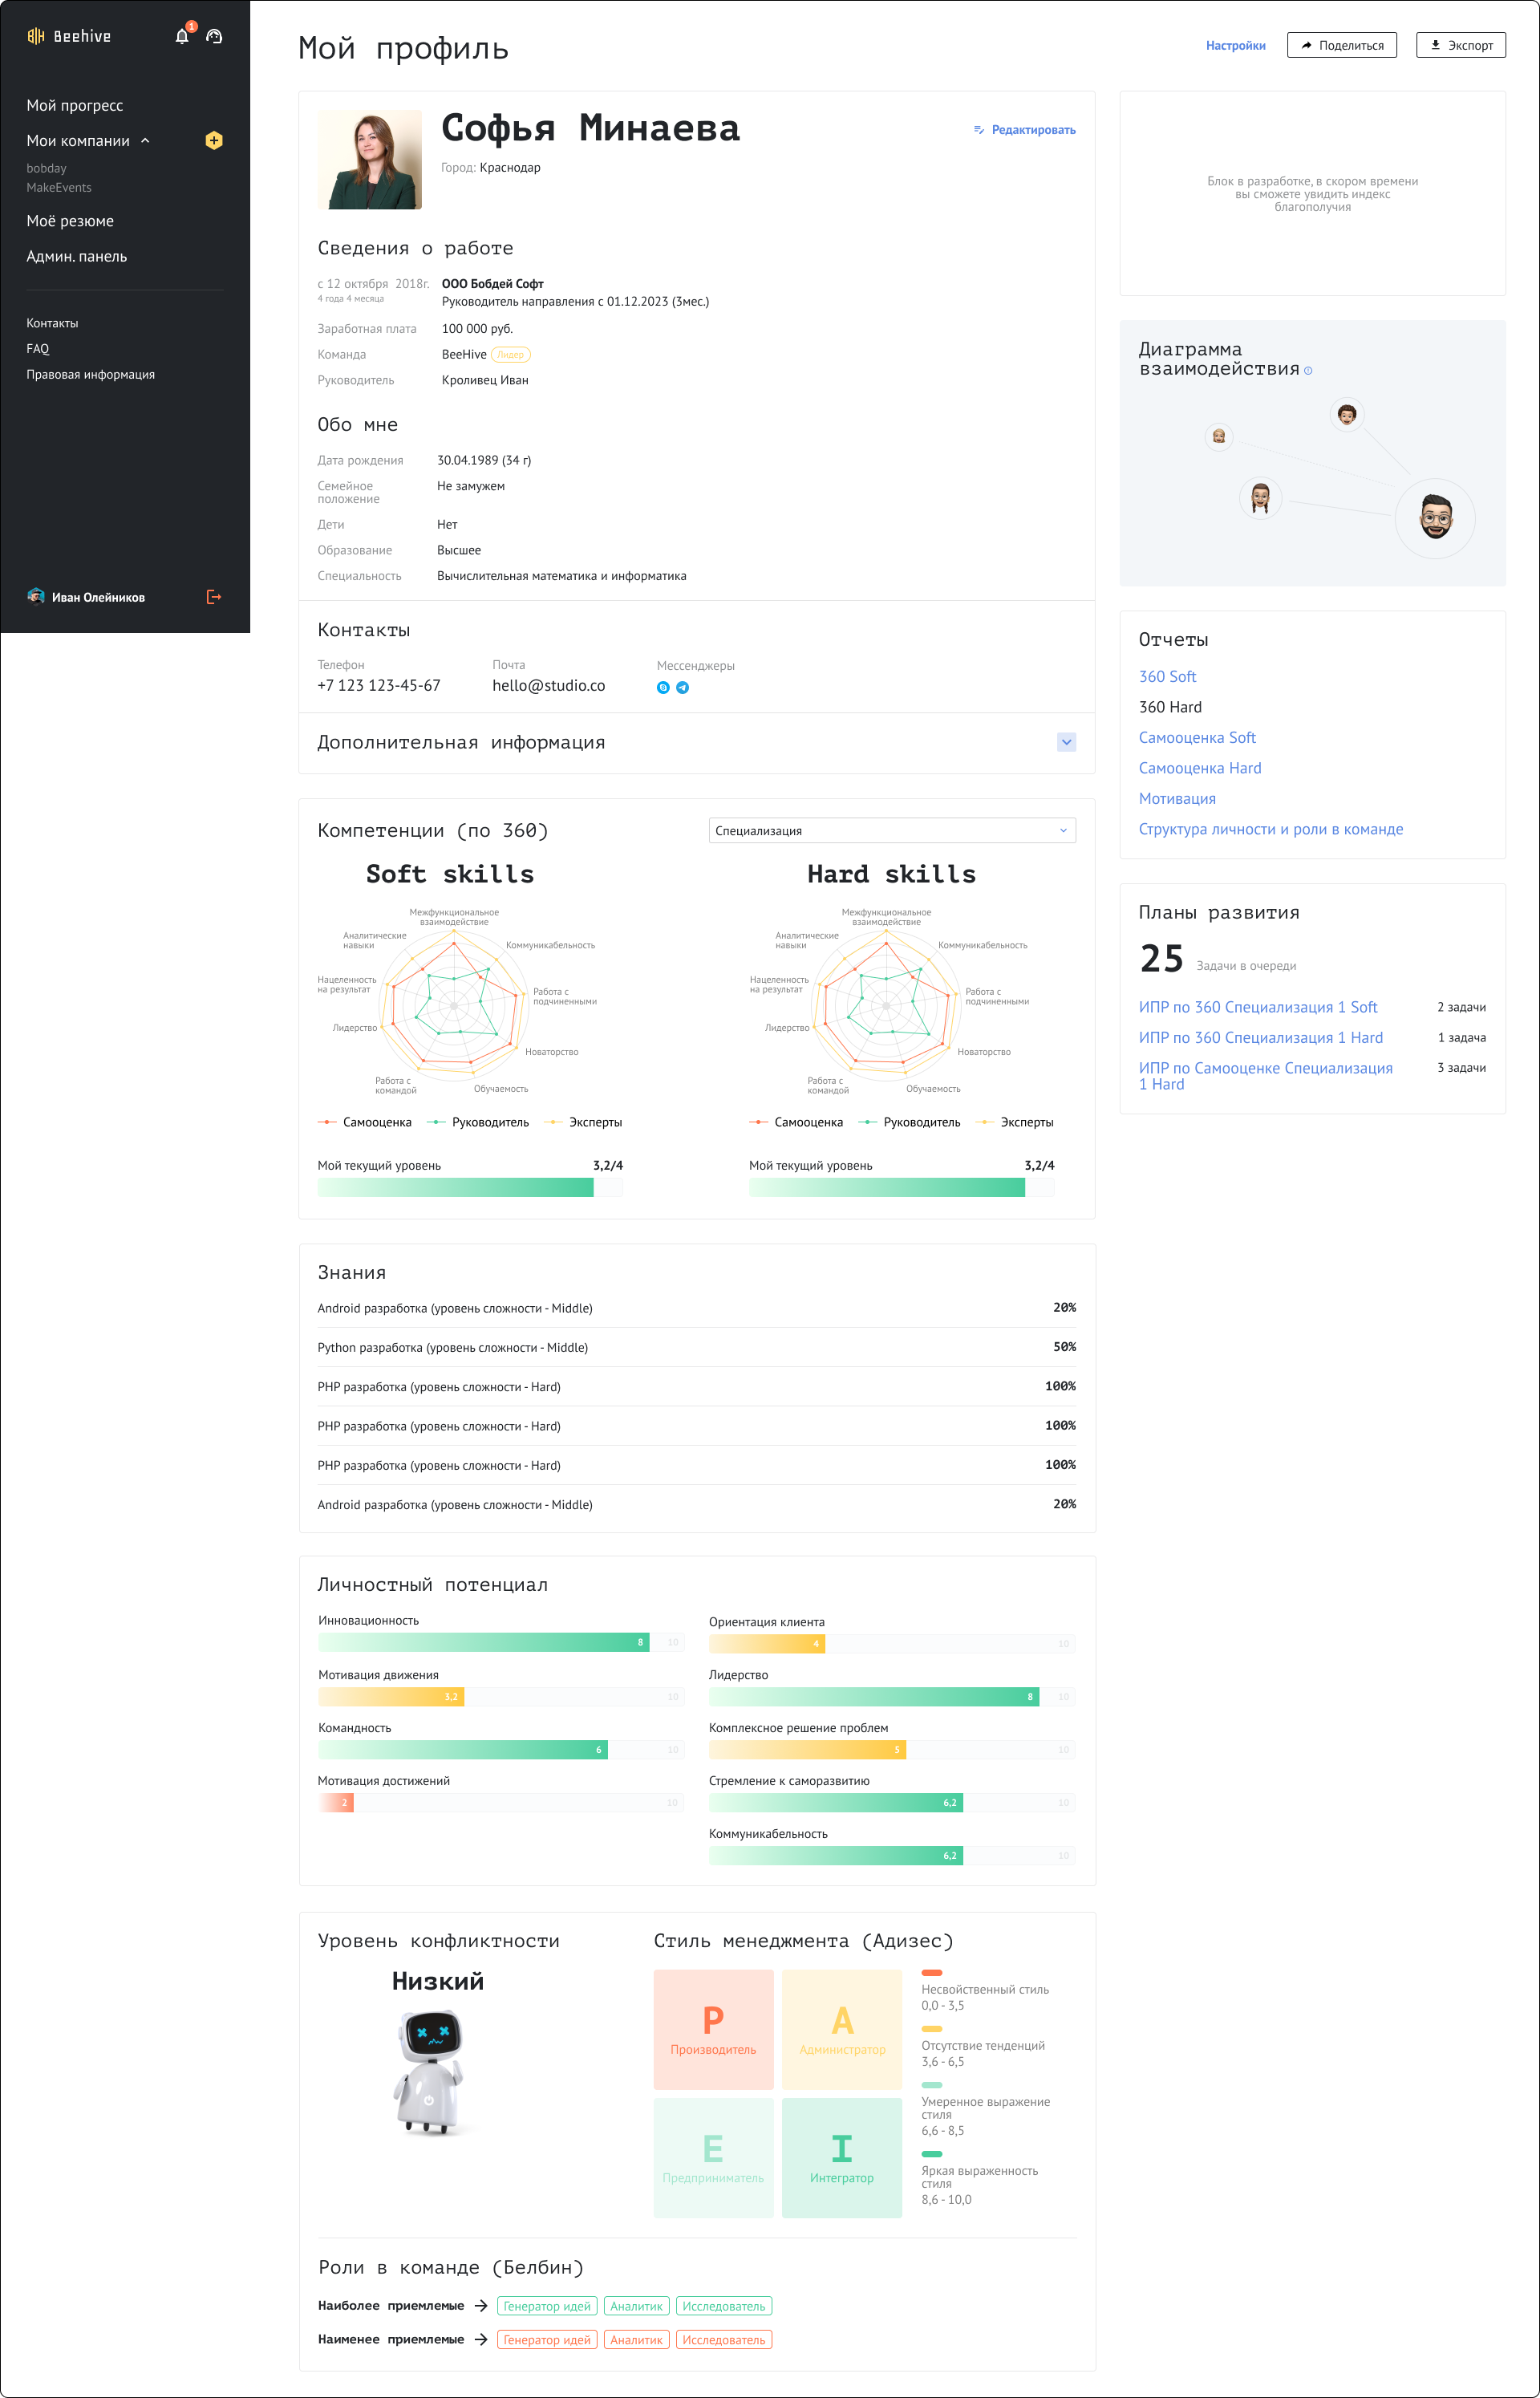Expand Дополнительная информация section
The image size is (1540, 2398).
click(x=1066, y=742)
